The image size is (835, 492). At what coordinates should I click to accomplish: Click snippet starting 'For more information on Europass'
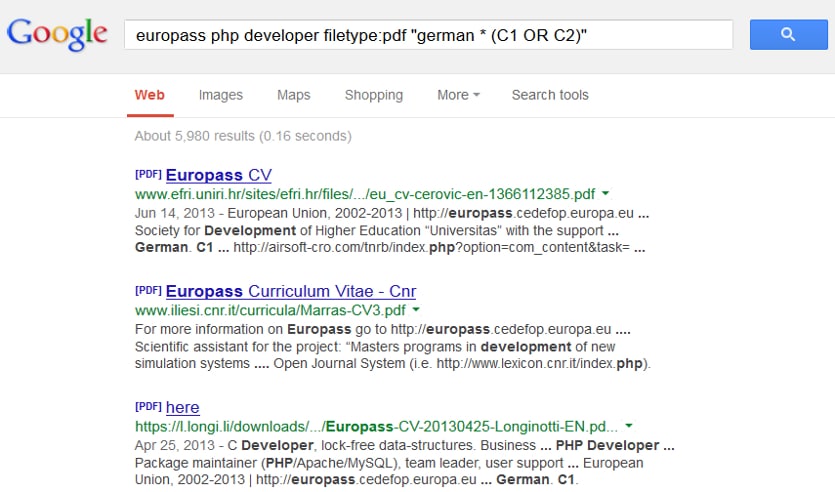tap(393, 347)
